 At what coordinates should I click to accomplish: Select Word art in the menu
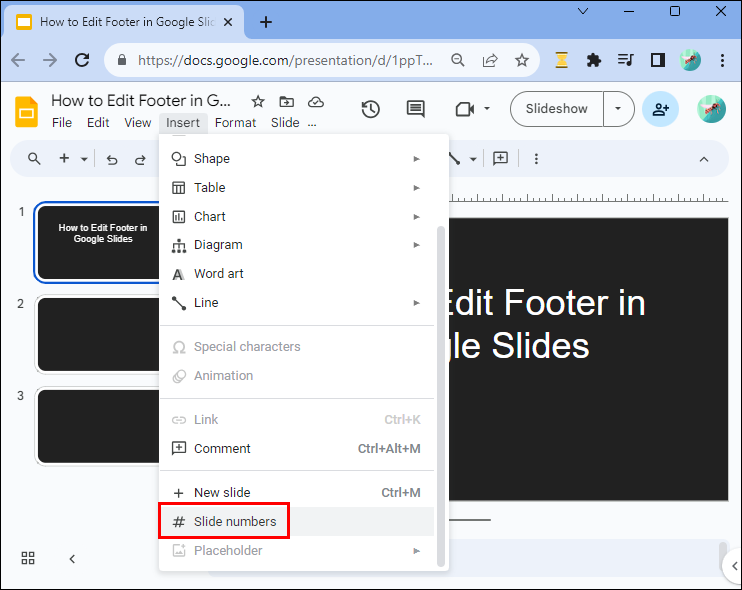[218, 274]
